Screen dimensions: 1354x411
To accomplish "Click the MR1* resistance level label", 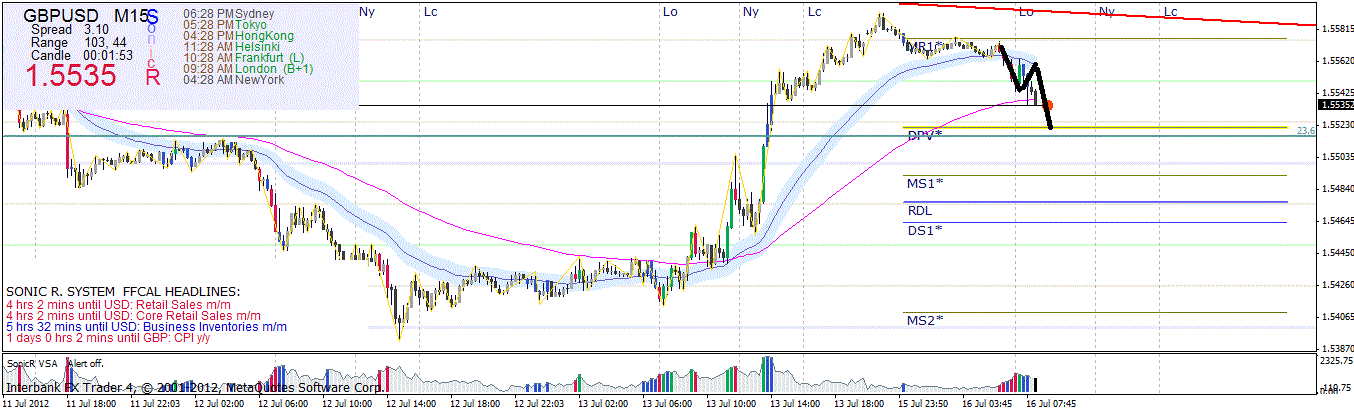I will [x=925, y=47].
